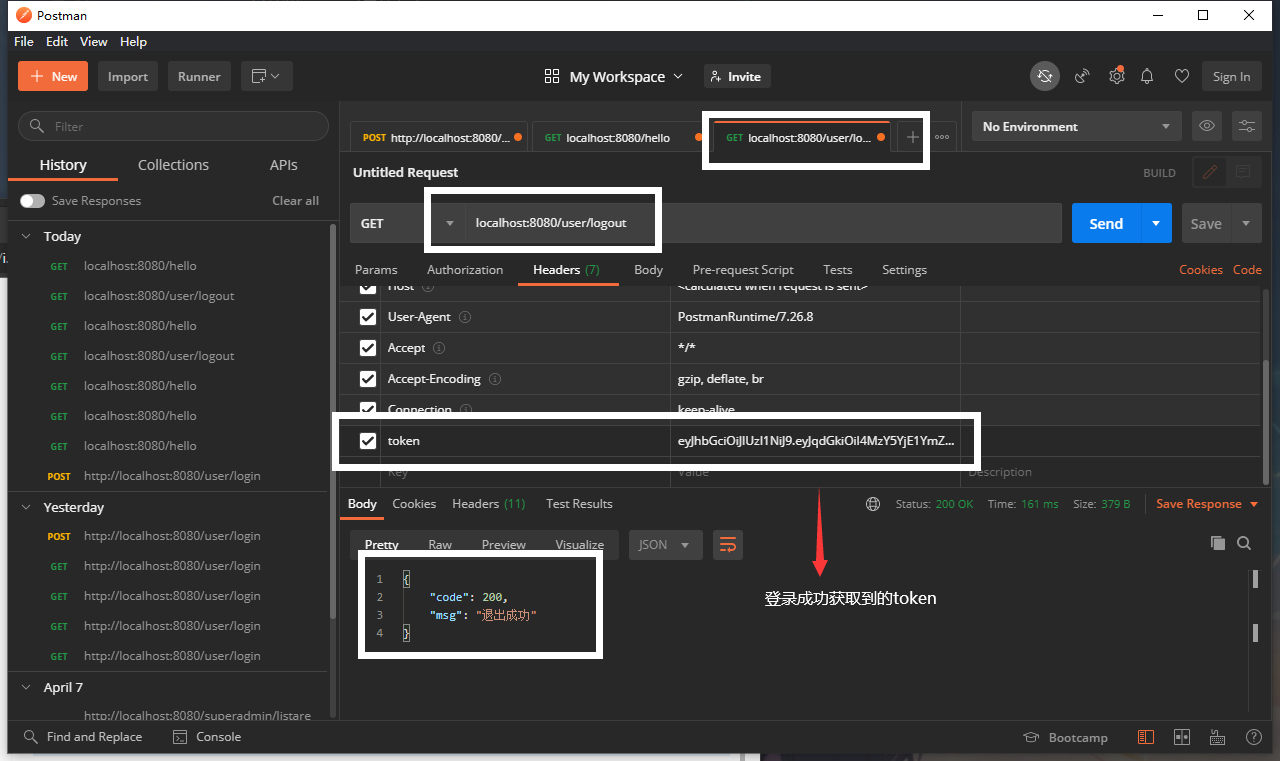The width and height of the screenshot is (1280, 761).
Task: Click the Invite button
Action: (x=737, y=76)
